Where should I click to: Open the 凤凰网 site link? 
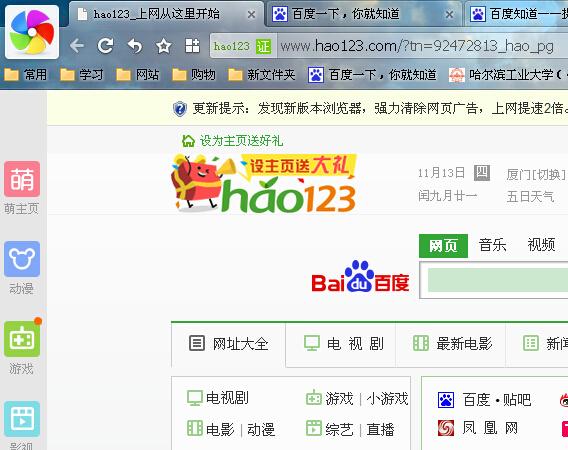click(490, 428)
